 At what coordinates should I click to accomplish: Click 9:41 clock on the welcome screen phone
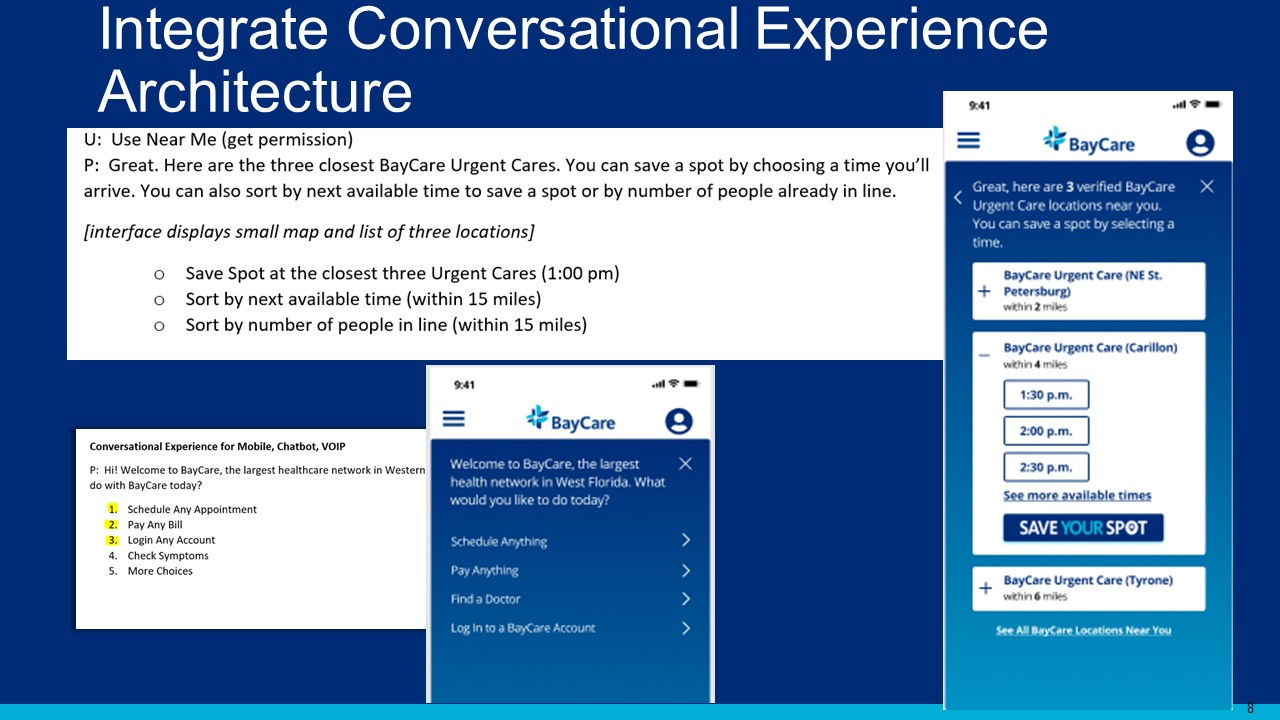pyautogui.click(x=464, y=385)
